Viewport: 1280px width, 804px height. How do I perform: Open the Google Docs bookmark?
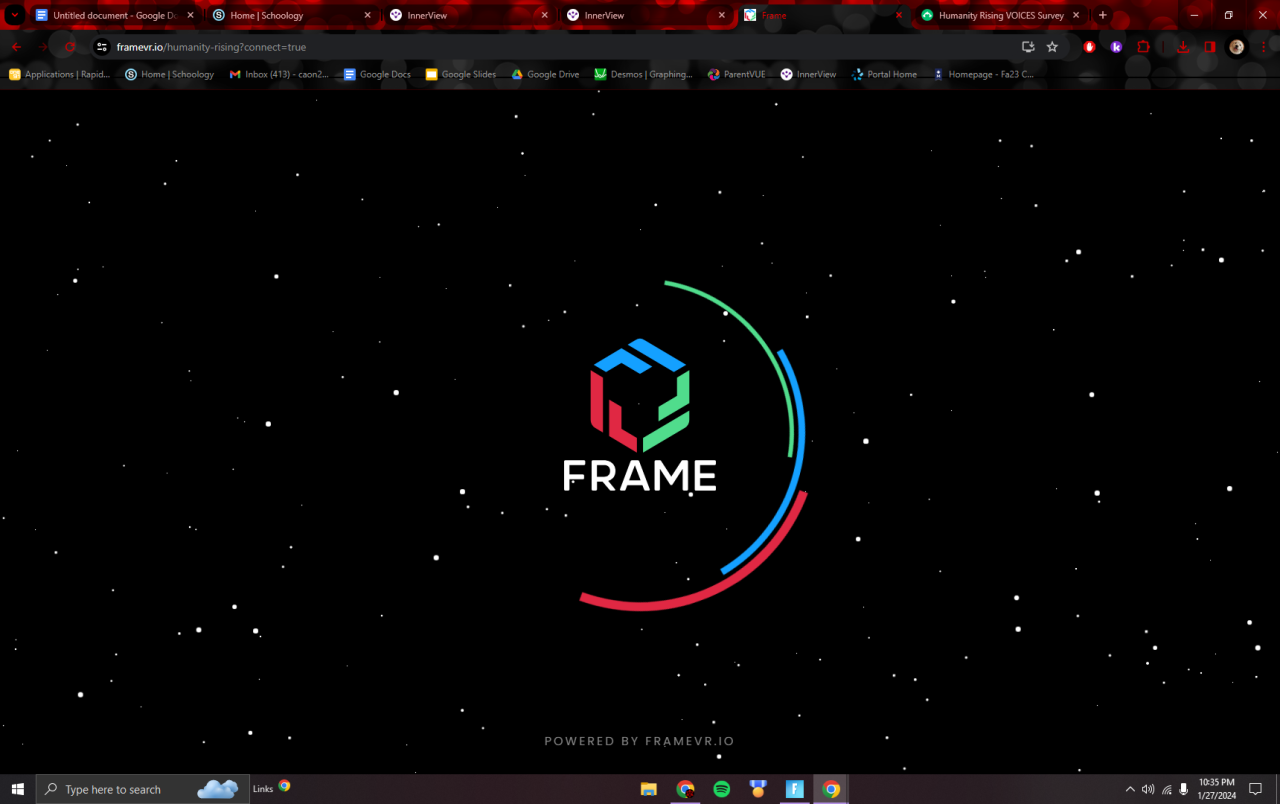click(x=377, y=74)
